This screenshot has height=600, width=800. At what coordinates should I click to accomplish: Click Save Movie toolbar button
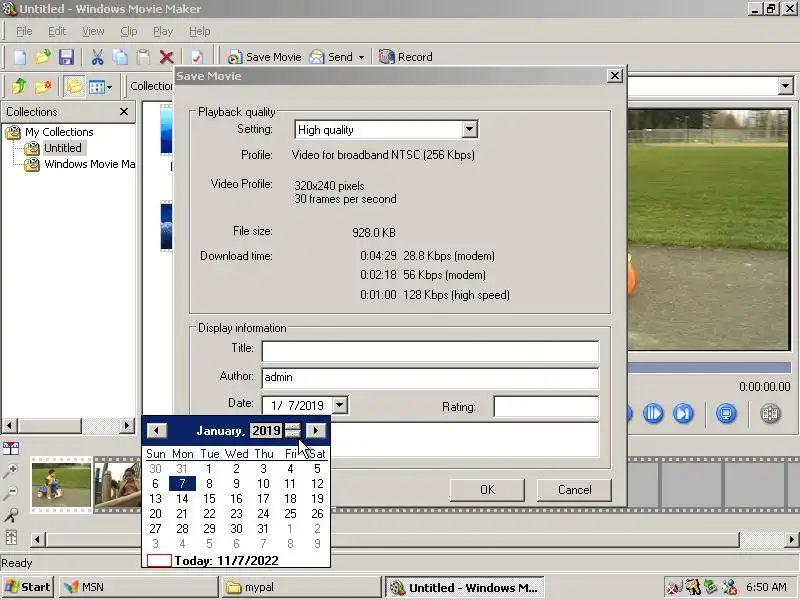coord(264,57)
